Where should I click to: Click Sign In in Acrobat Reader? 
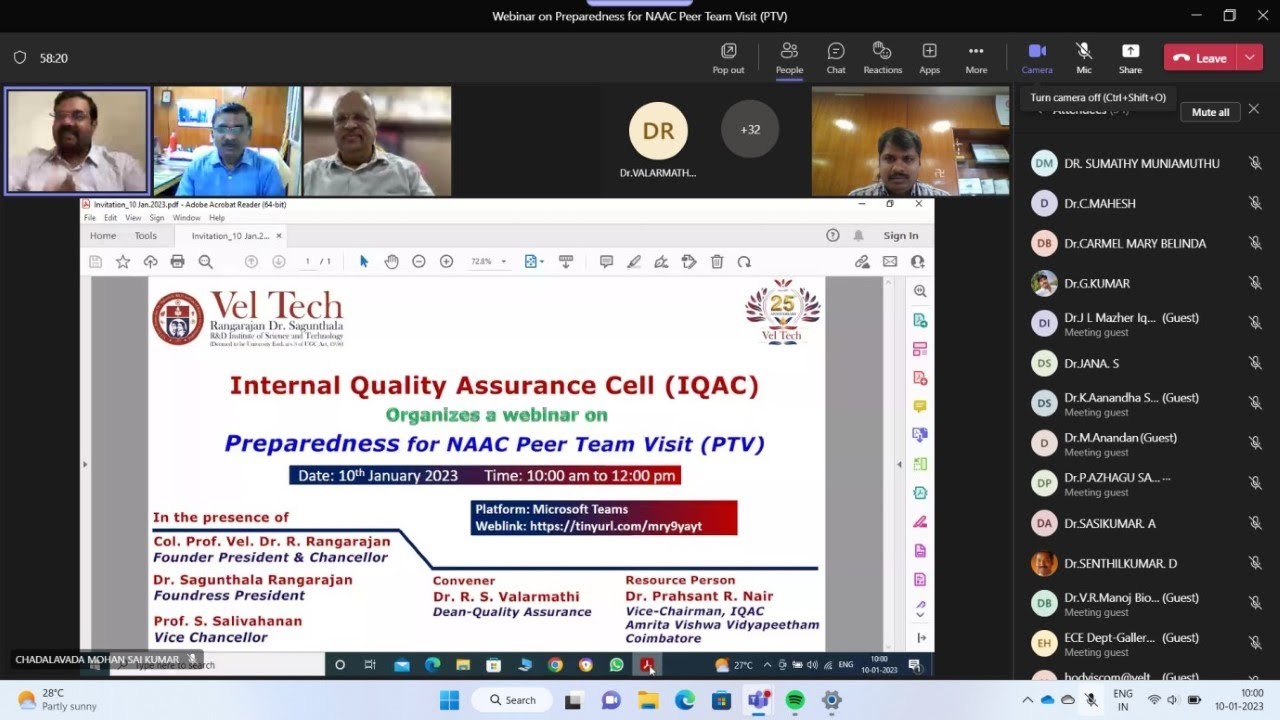(x=901, y=236)
